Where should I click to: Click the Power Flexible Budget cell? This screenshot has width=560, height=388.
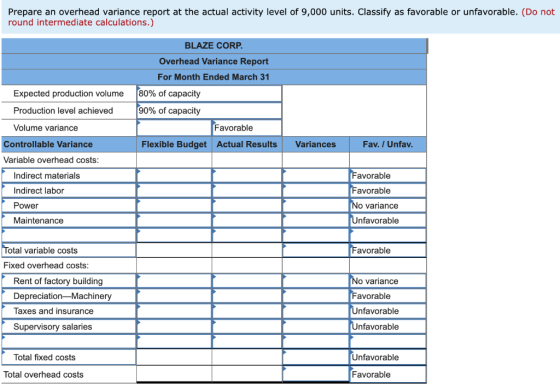[174, 206]
